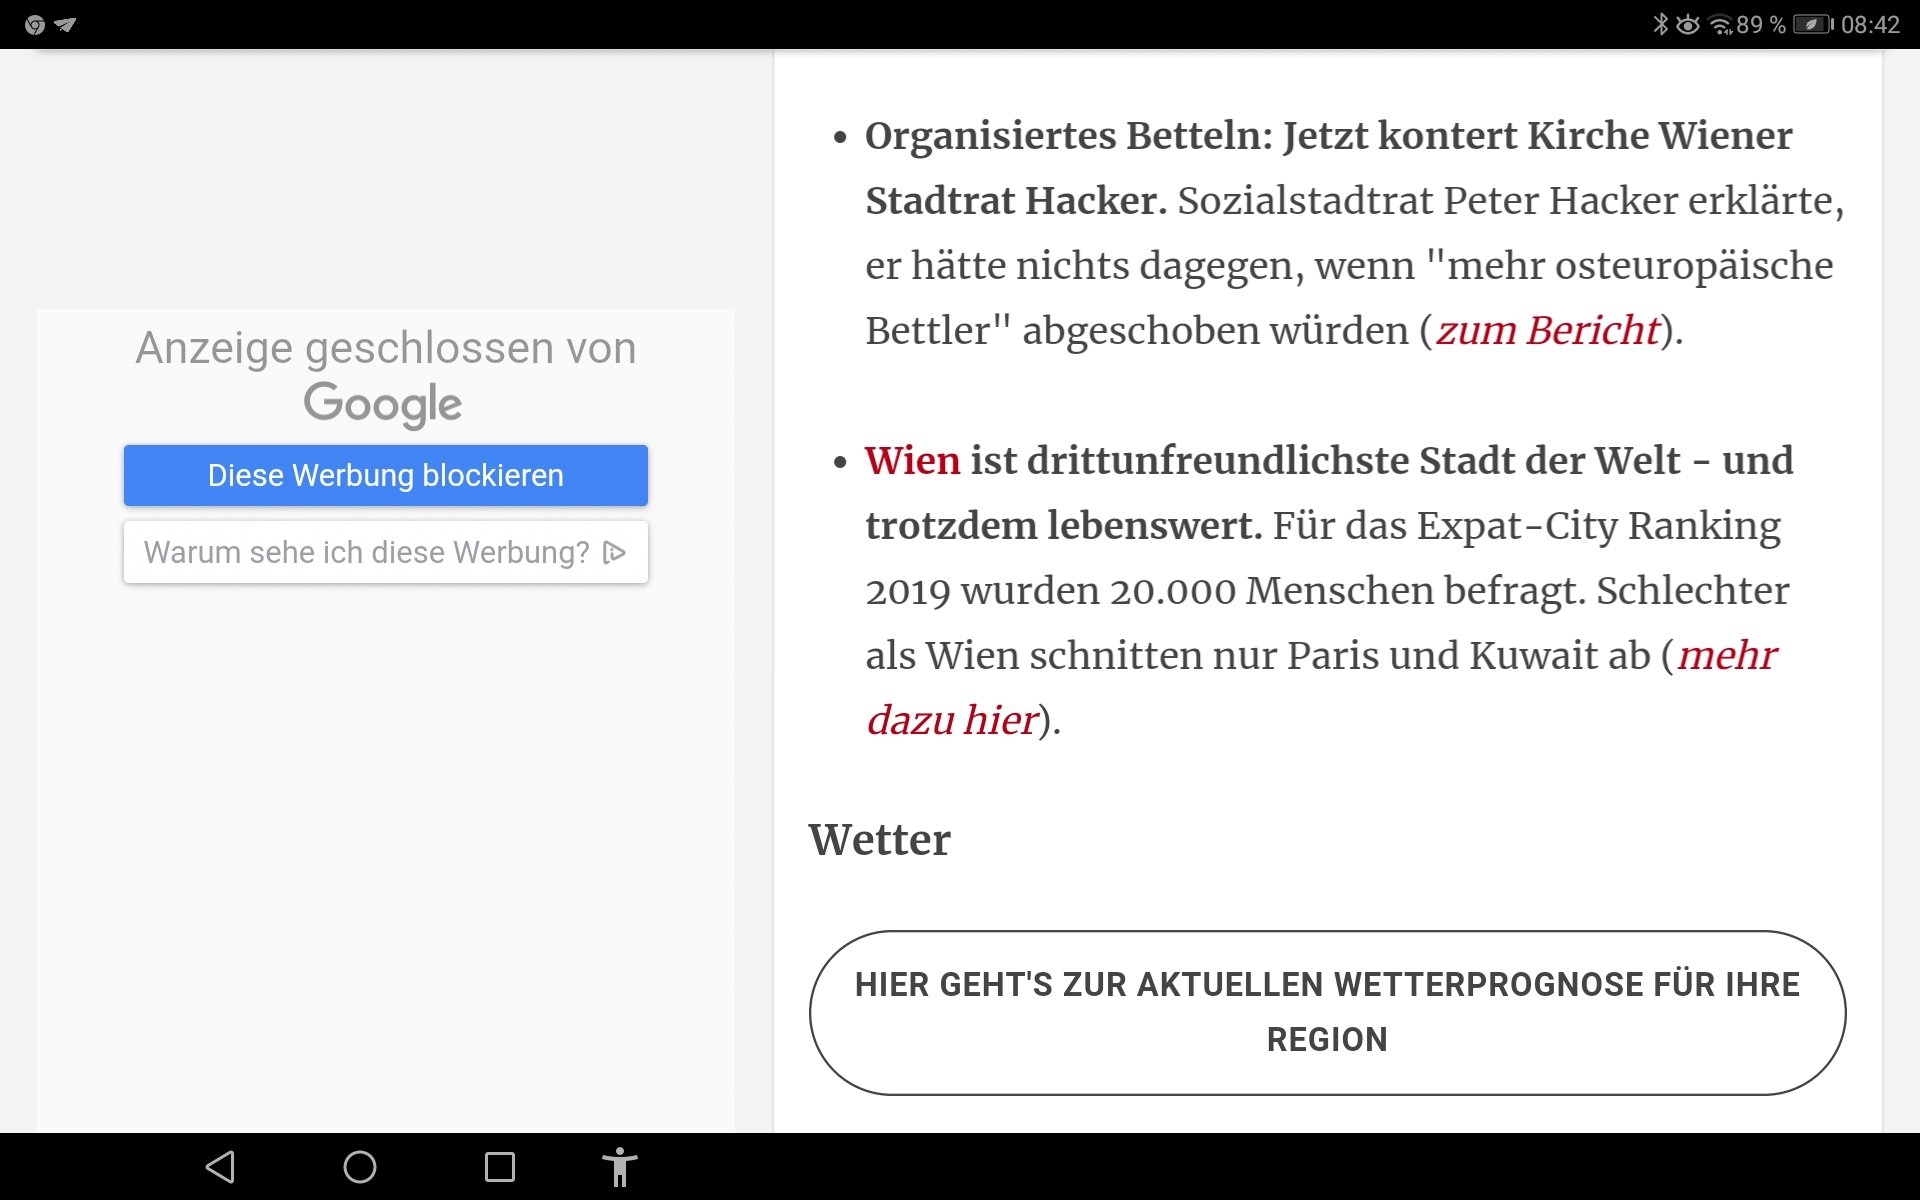This screenshot has height=1200, width=1920.
Task: Tap the Chrome notification icon
Action: coord(35,25)
